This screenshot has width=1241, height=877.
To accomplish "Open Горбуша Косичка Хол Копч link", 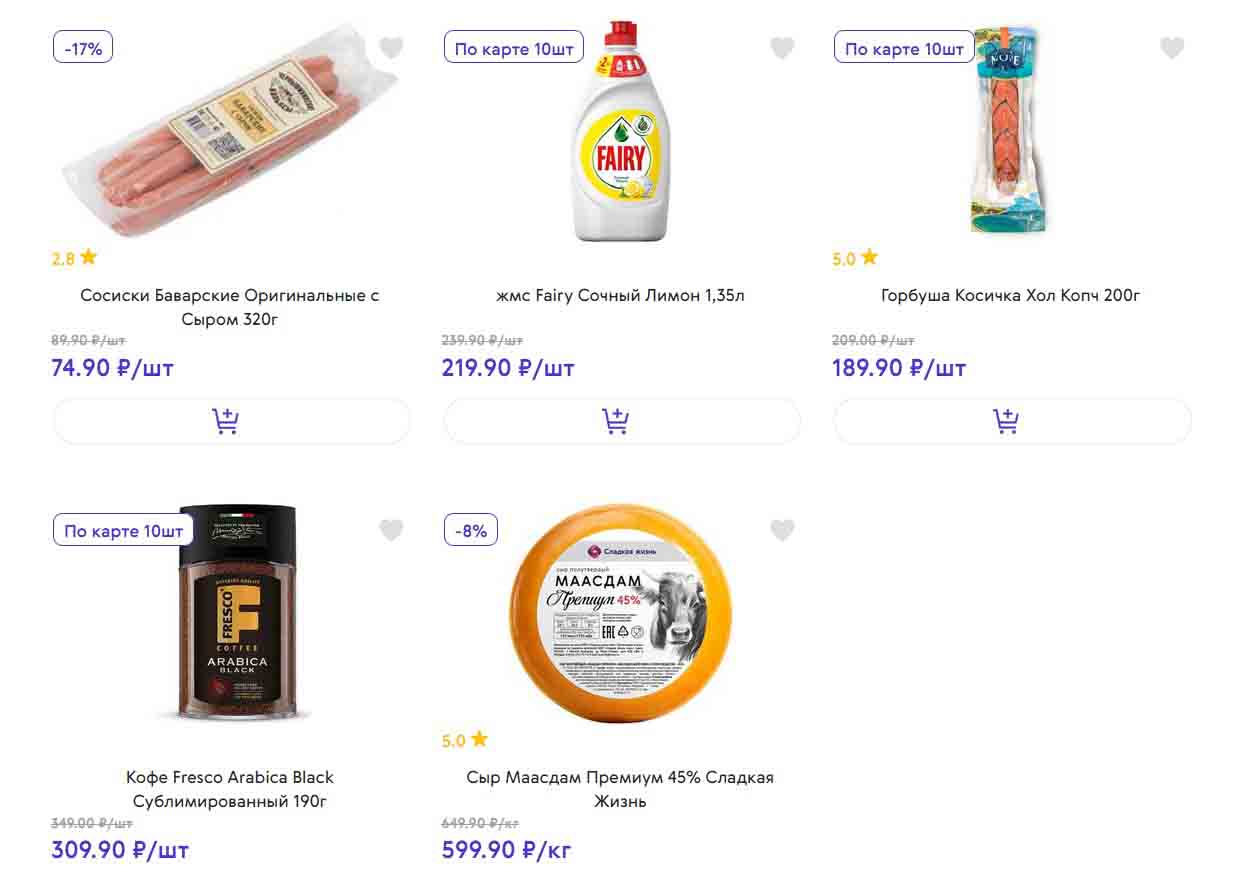I will pyautogui.click(x=1010, y=295).
